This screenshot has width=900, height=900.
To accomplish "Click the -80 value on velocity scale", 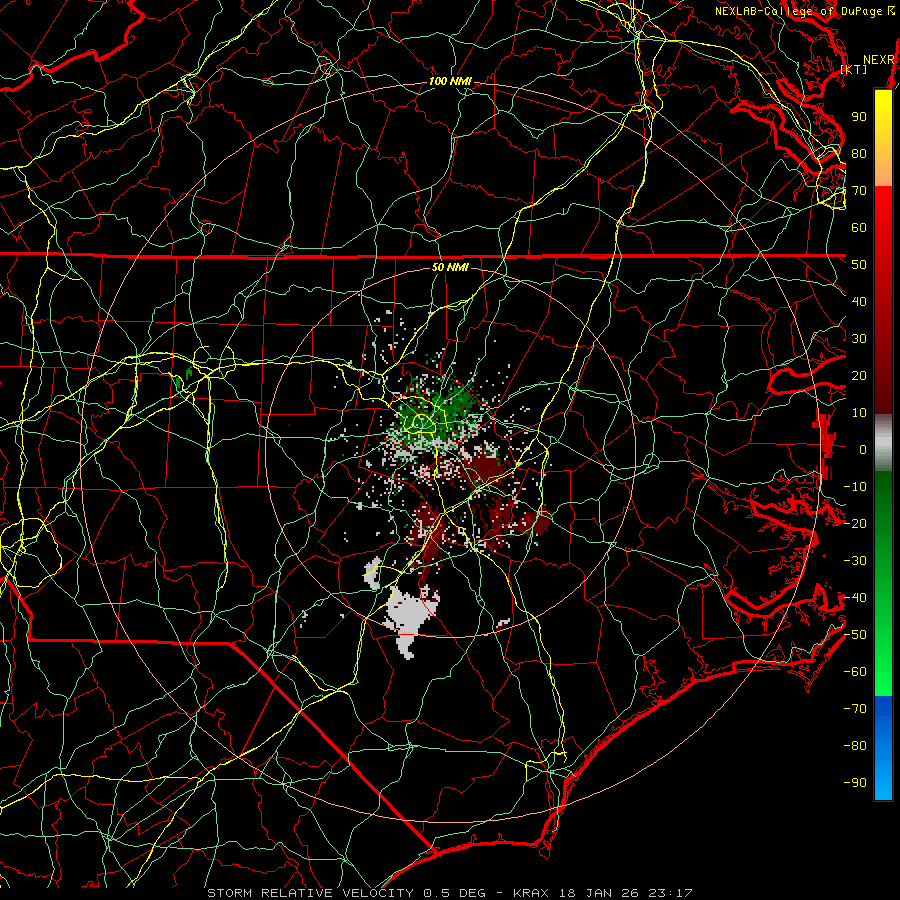I will click(x=855, y=746).
